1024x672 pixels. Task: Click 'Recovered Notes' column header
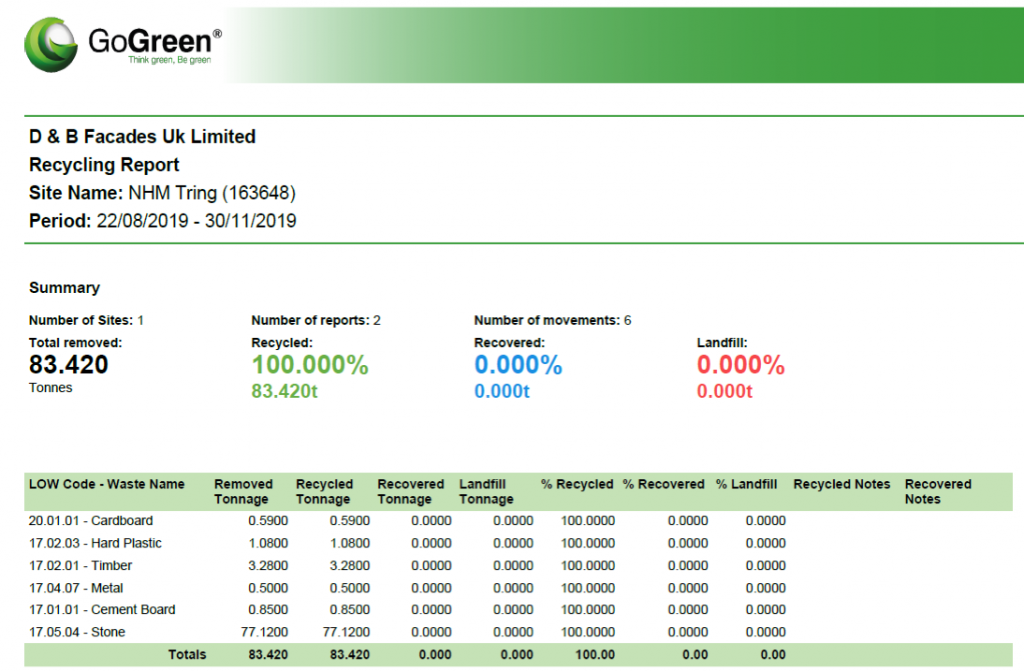coord(938,491)
